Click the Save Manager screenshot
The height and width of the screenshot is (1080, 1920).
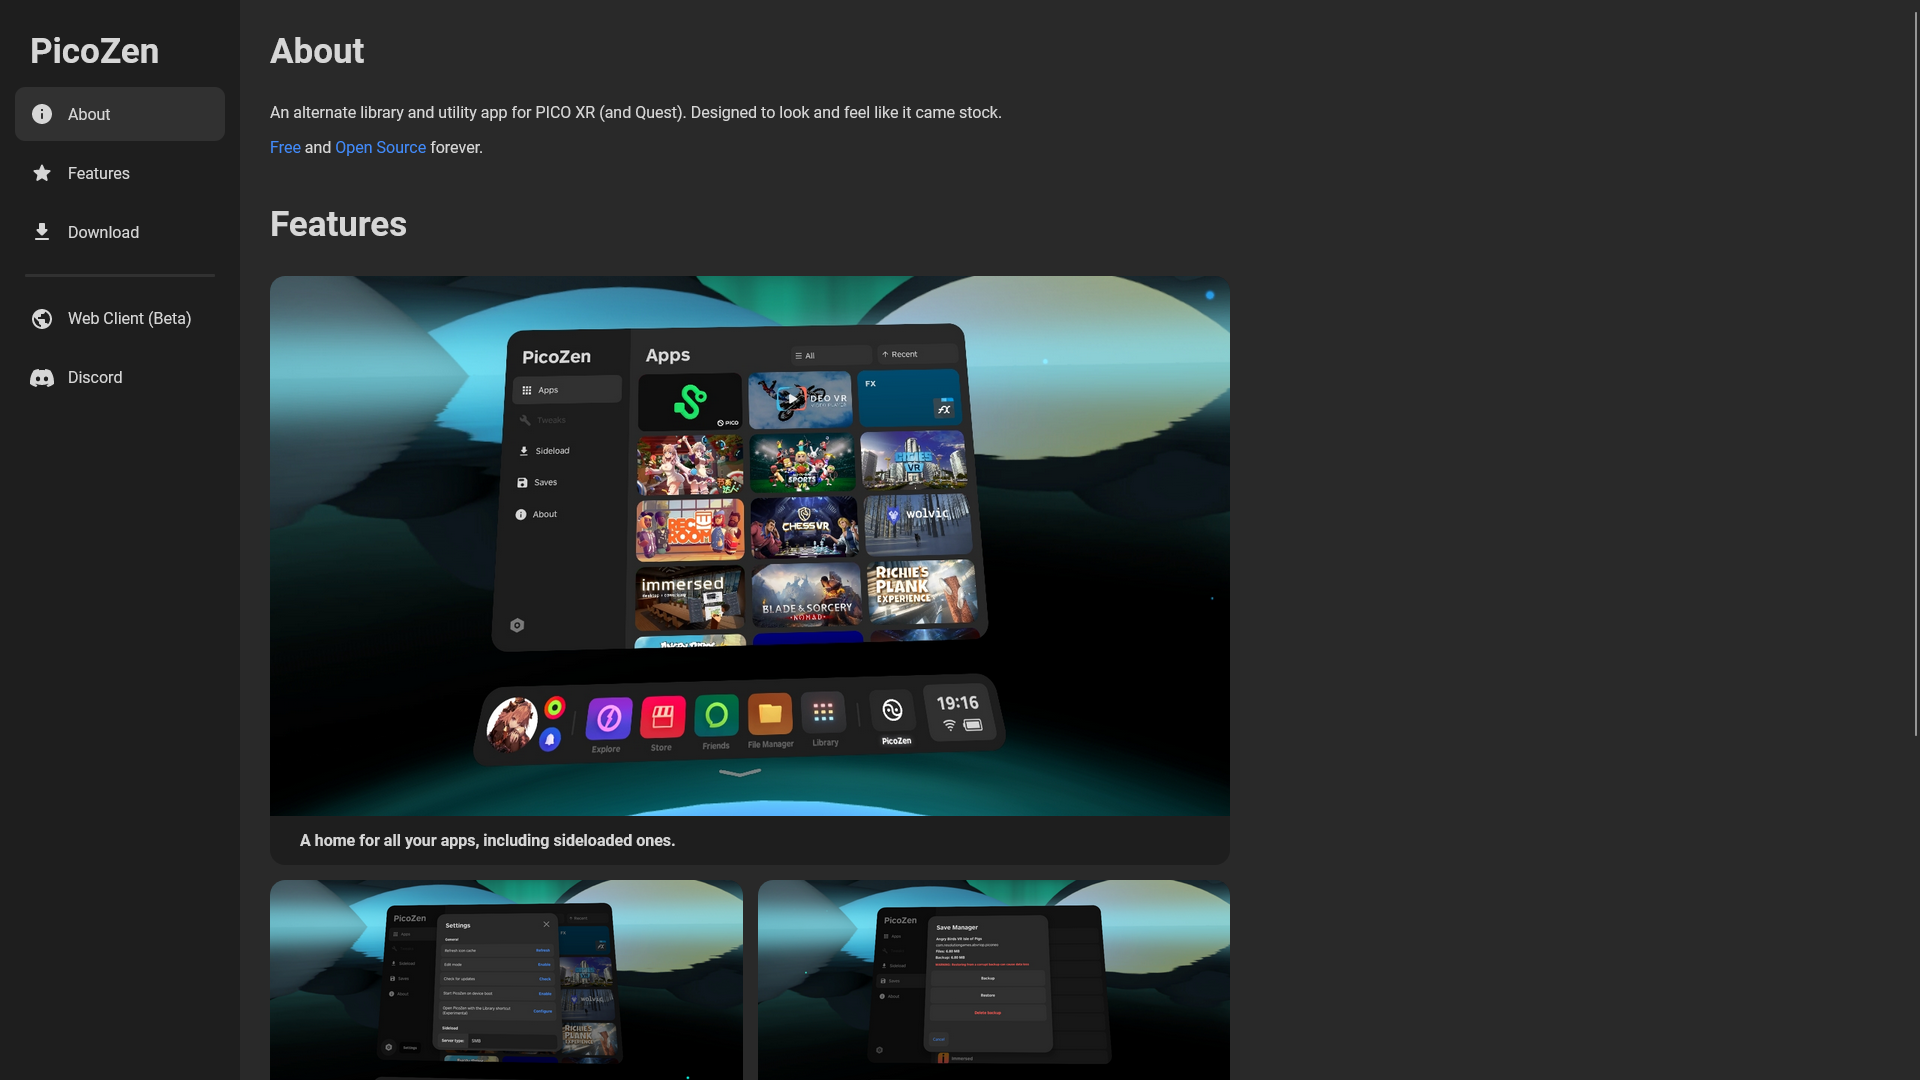point(993,978)
